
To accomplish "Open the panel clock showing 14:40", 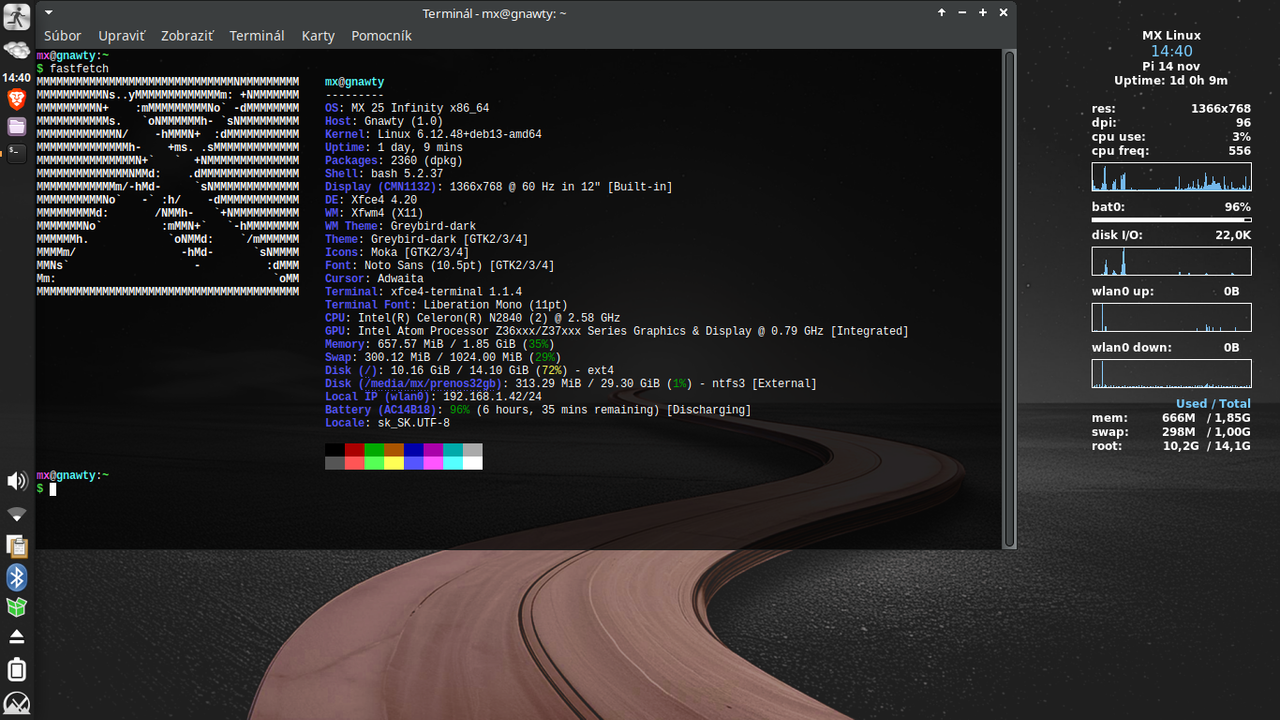I will click(16, 77).
